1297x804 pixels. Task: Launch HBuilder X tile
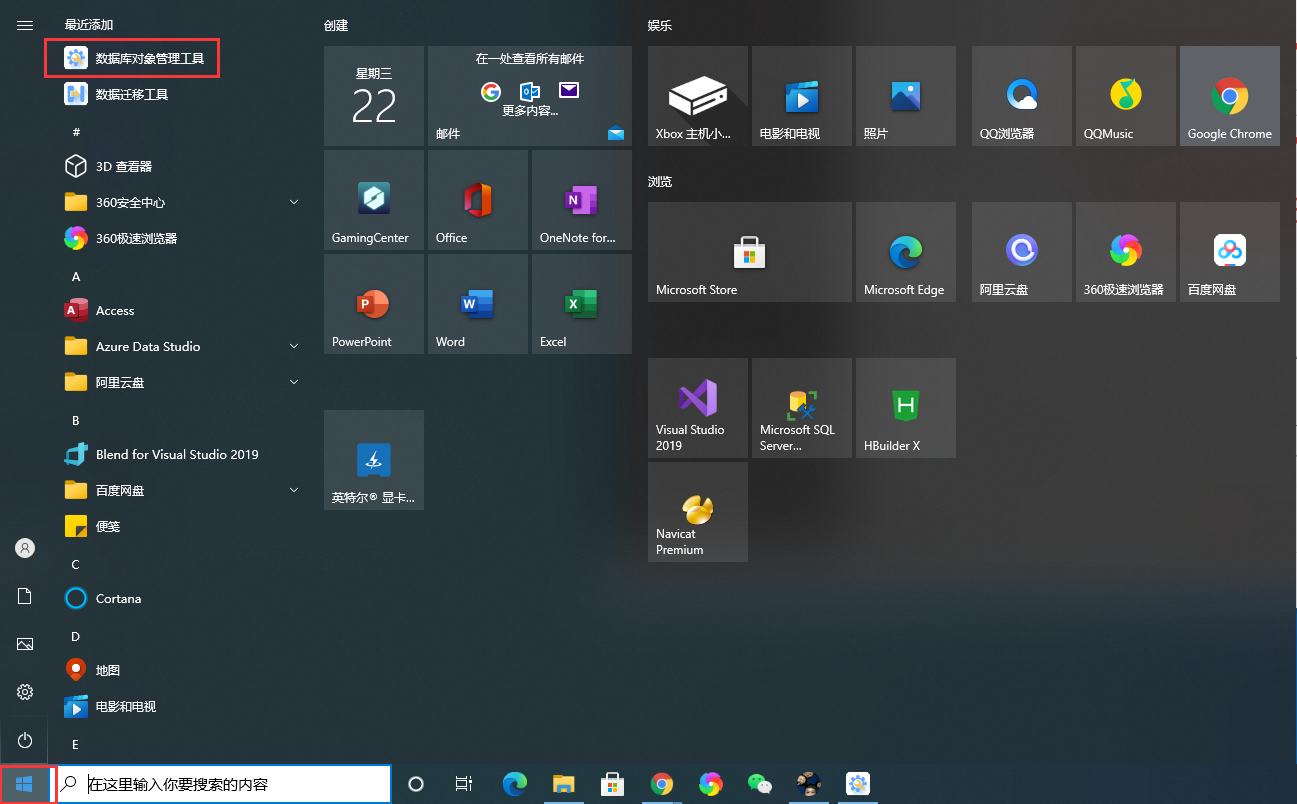(x=906, y=408)
